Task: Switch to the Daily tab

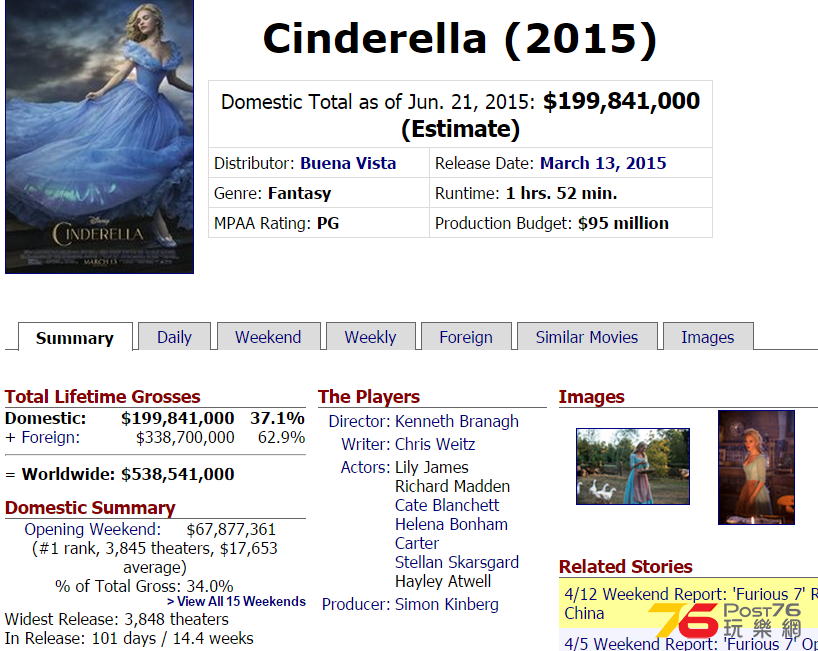Action: coord(174,337)
